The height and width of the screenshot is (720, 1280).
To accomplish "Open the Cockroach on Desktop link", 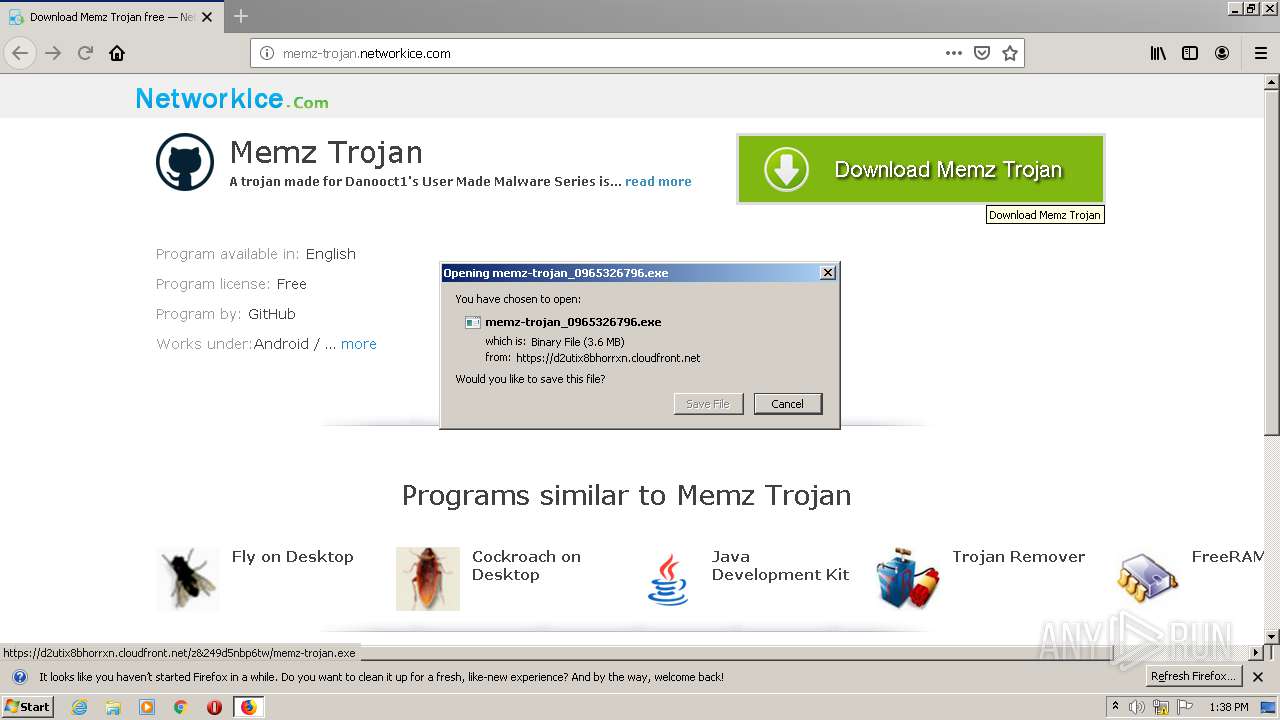I will click(x=526, y=566).
